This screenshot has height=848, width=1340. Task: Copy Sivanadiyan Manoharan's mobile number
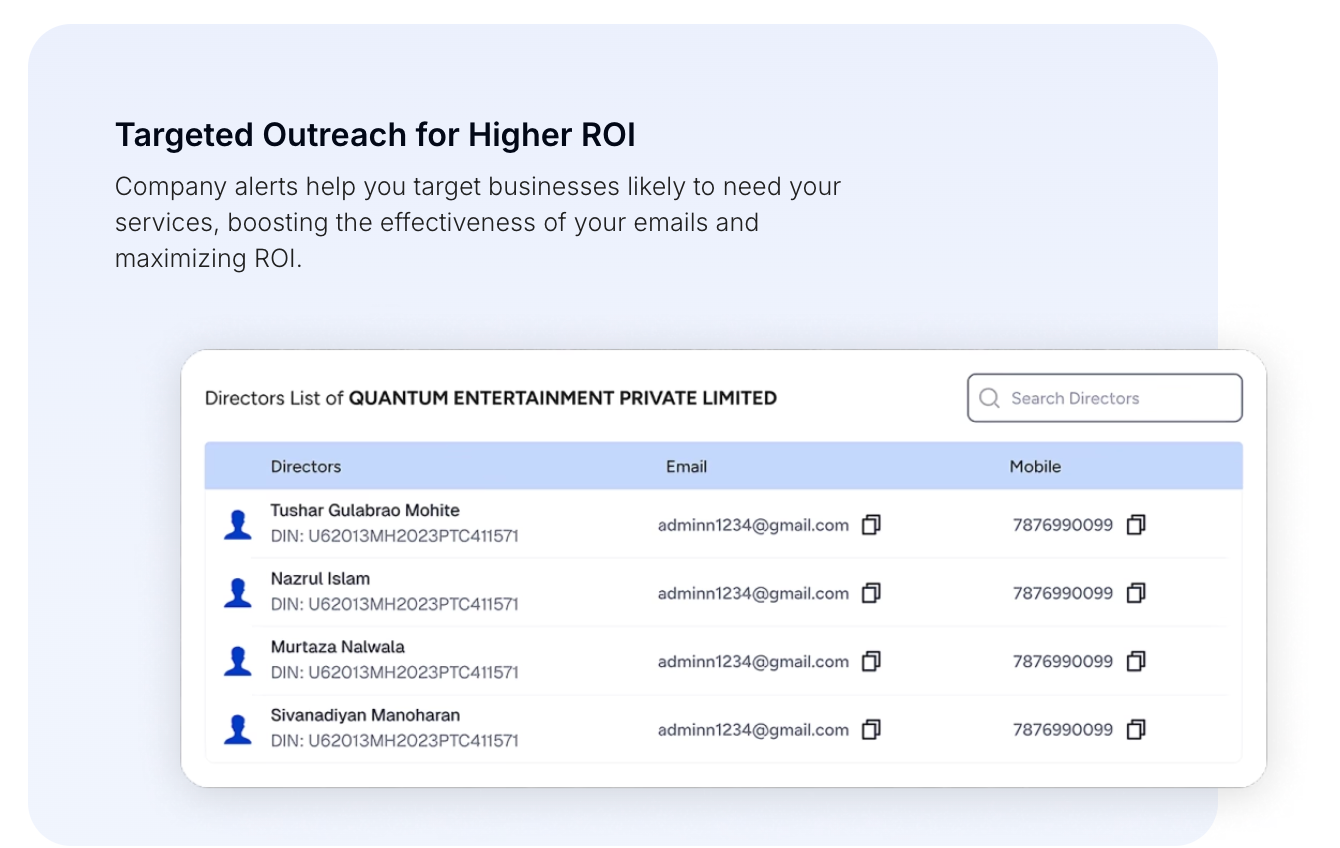(1135, 730)
